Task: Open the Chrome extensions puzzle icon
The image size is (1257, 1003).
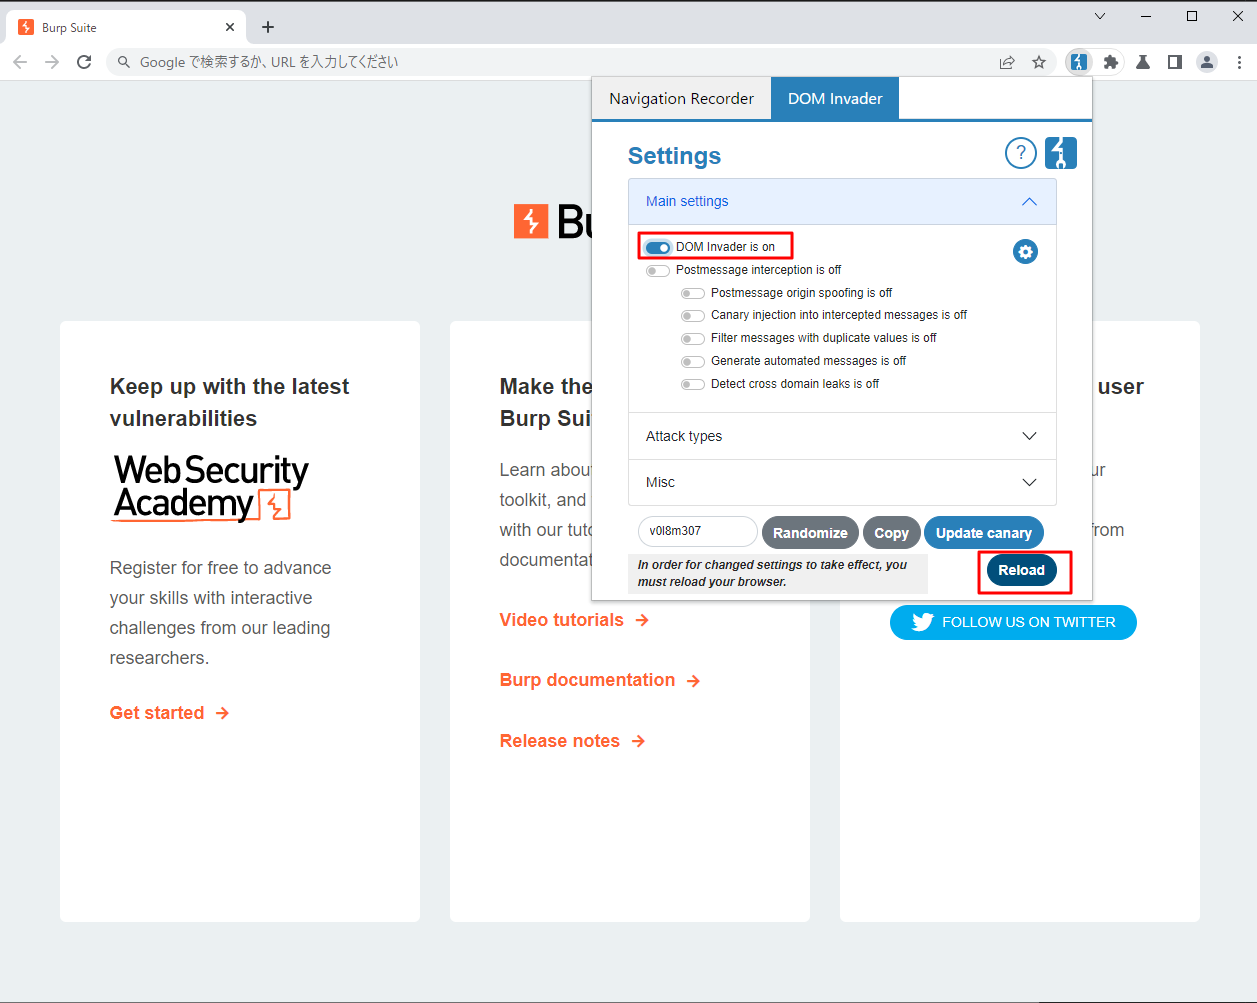Action: [1111, 62]
